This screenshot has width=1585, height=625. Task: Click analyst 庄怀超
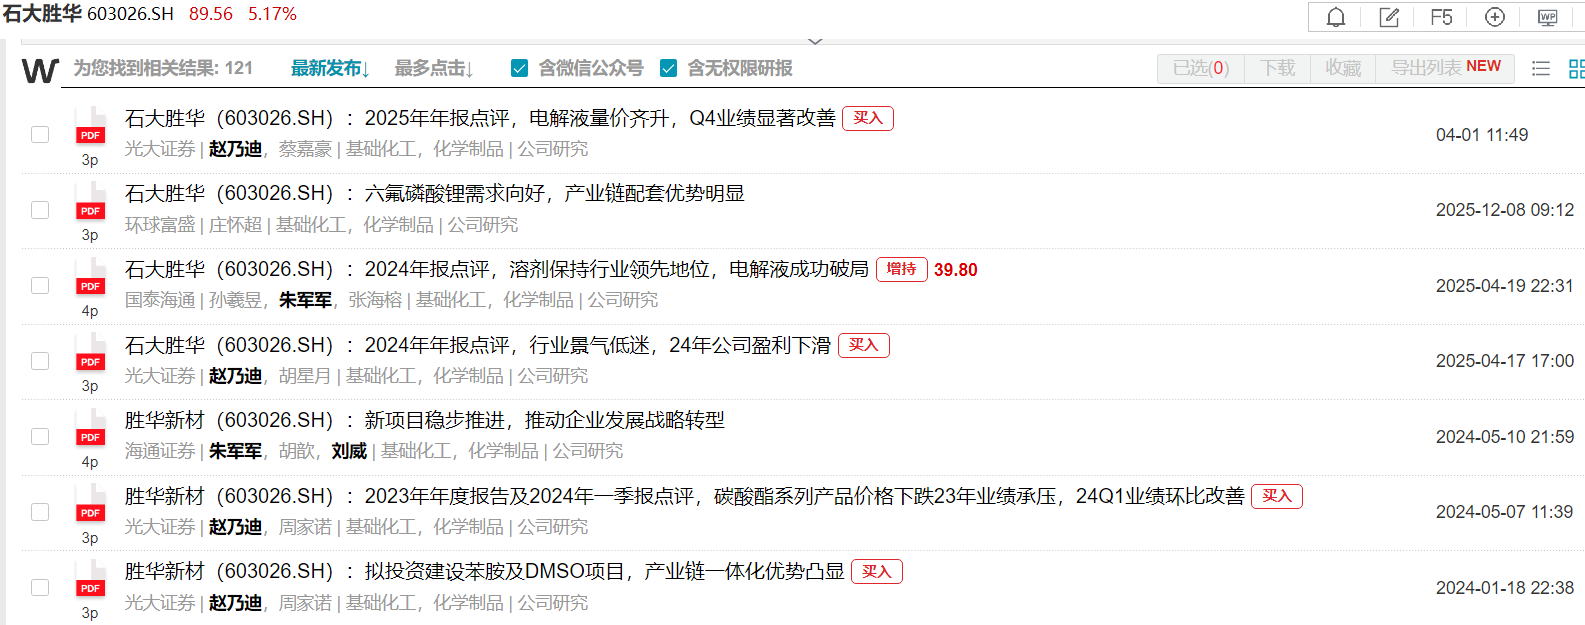[x=235, y=225]
